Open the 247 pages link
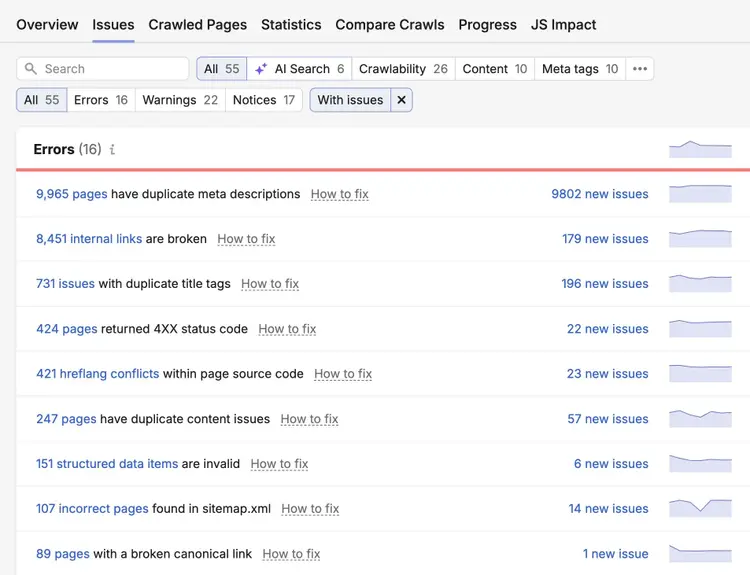This screenshot has width=750, height=575. pyautogui.click(x=66, y=419)
